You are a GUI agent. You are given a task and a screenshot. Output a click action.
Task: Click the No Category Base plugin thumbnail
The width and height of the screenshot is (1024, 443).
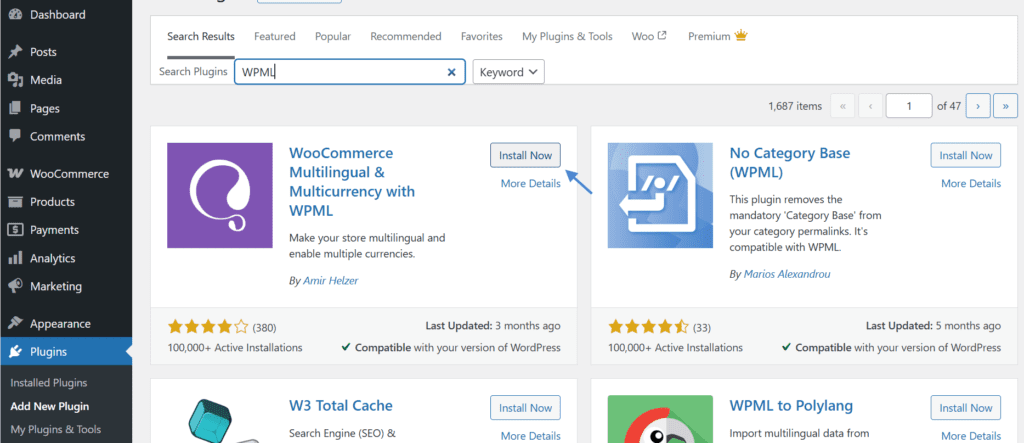[660, 195]
